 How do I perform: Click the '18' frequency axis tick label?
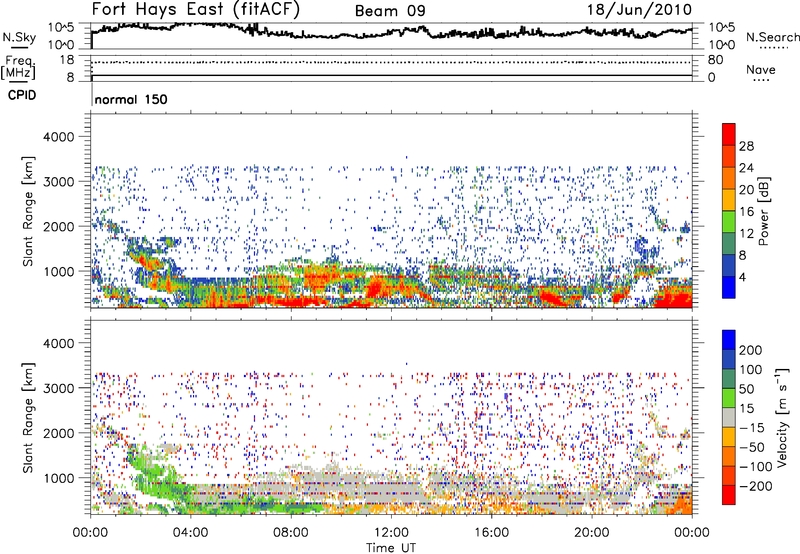tap(67, 60)
